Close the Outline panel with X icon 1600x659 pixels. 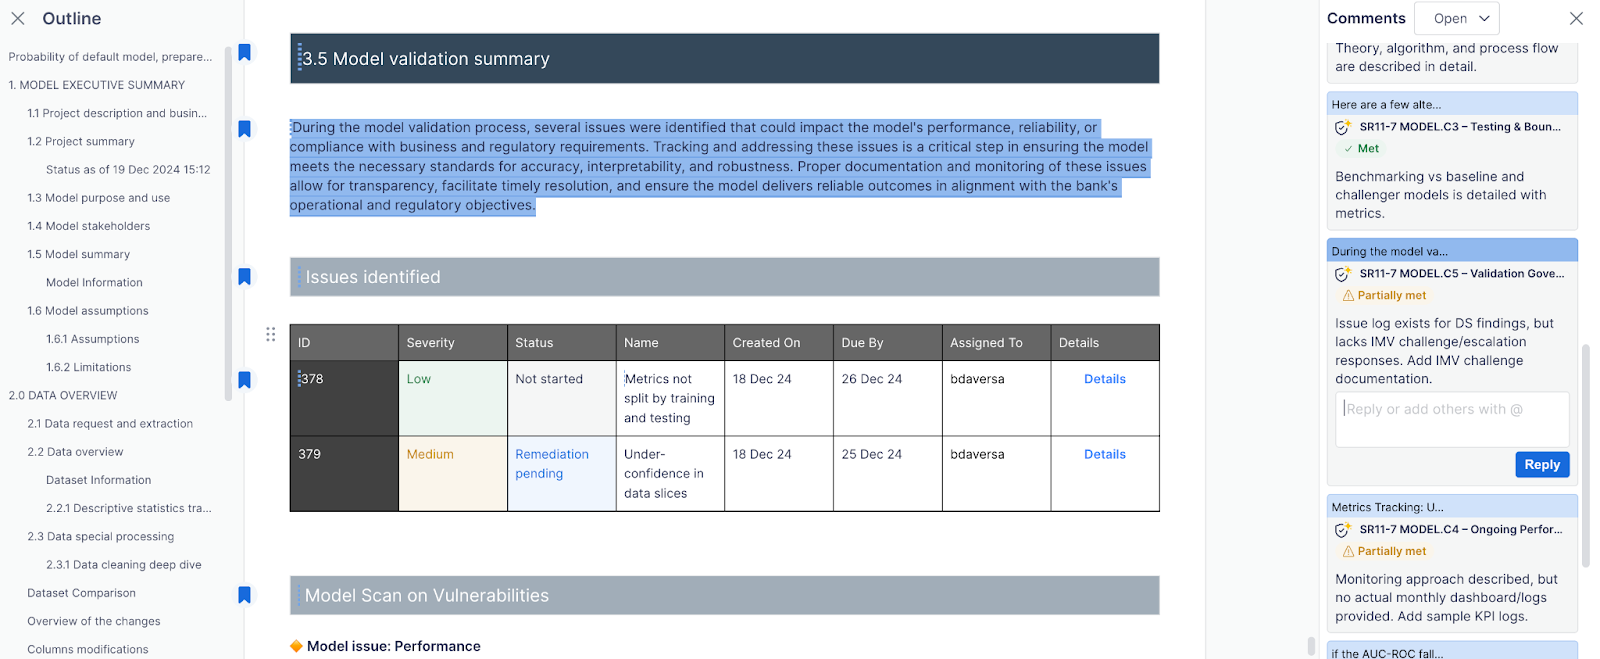[x=18, y=18]
